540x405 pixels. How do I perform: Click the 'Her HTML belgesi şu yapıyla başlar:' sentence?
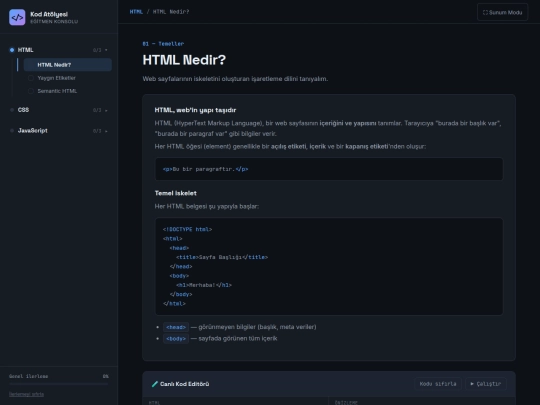(x=207, y=206)
